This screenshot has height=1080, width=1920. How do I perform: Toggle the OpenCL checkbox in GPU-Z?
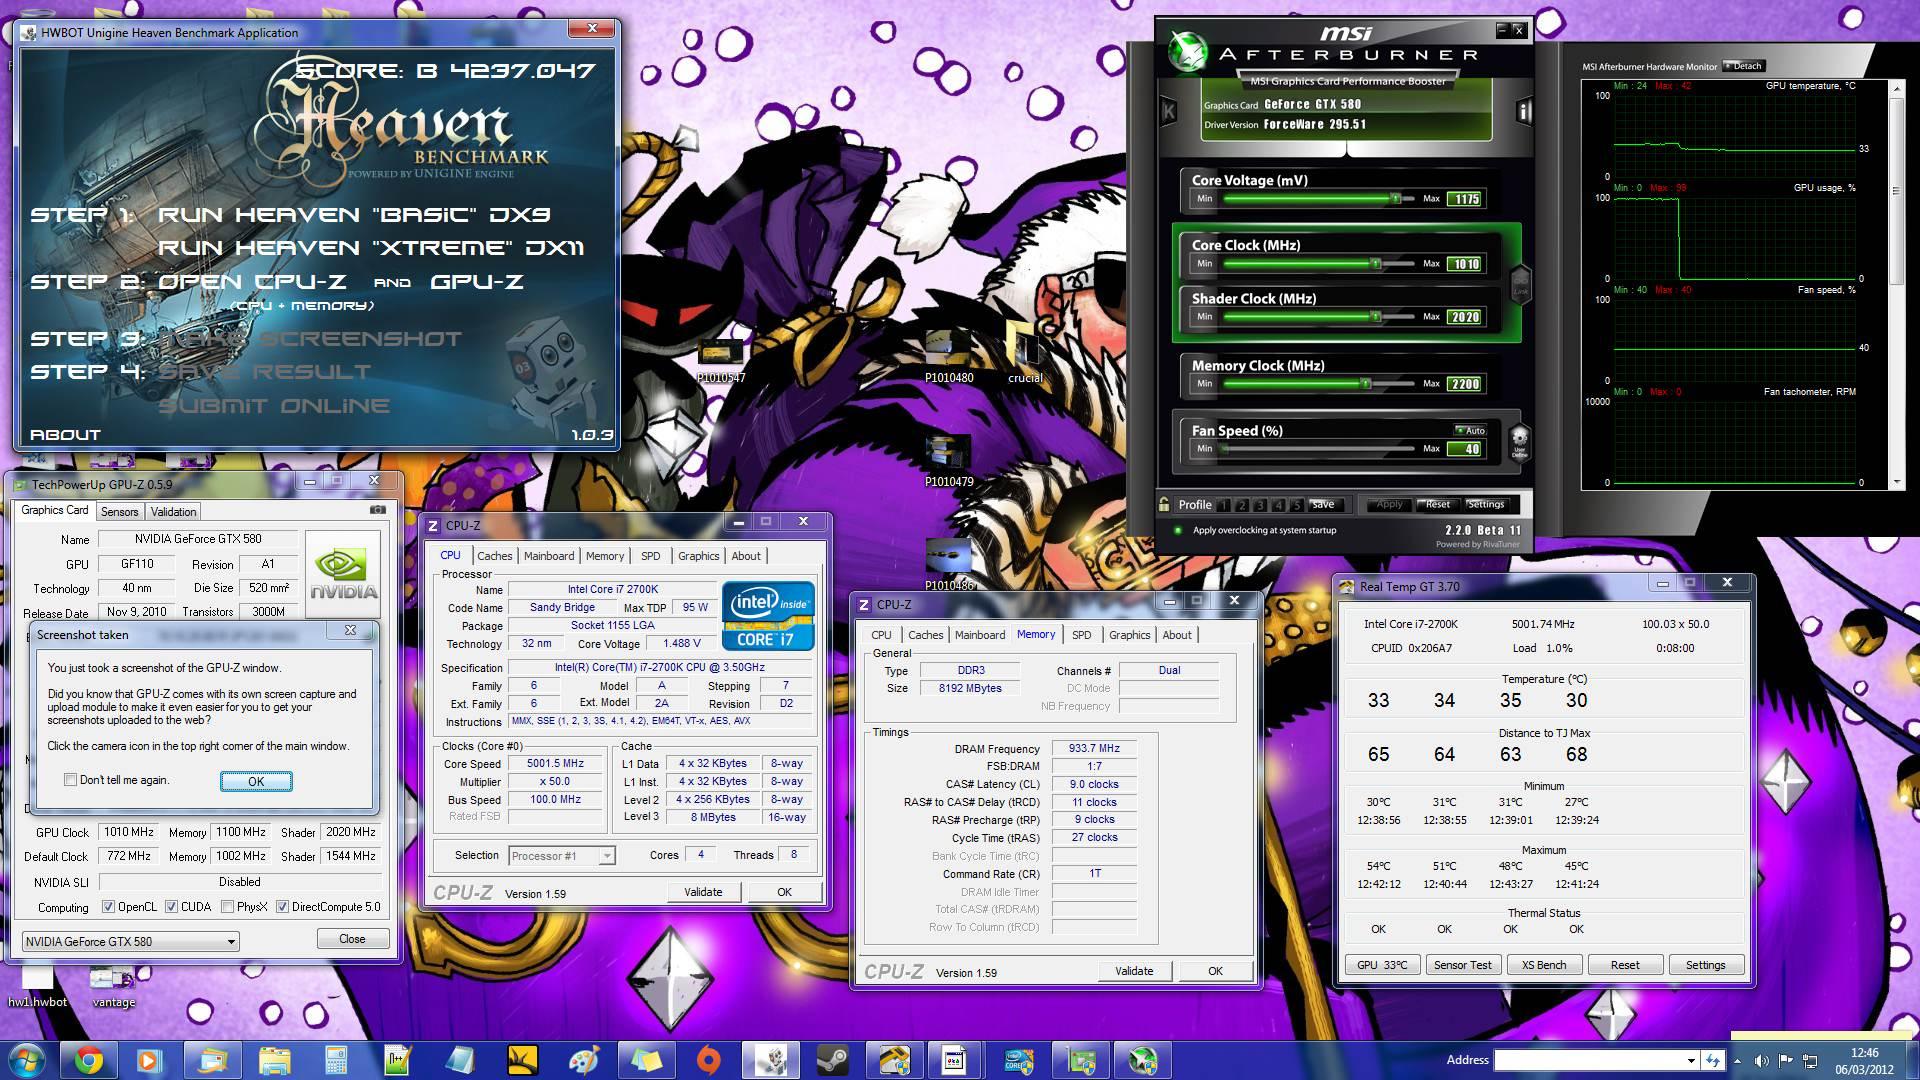tap(108, 907)
